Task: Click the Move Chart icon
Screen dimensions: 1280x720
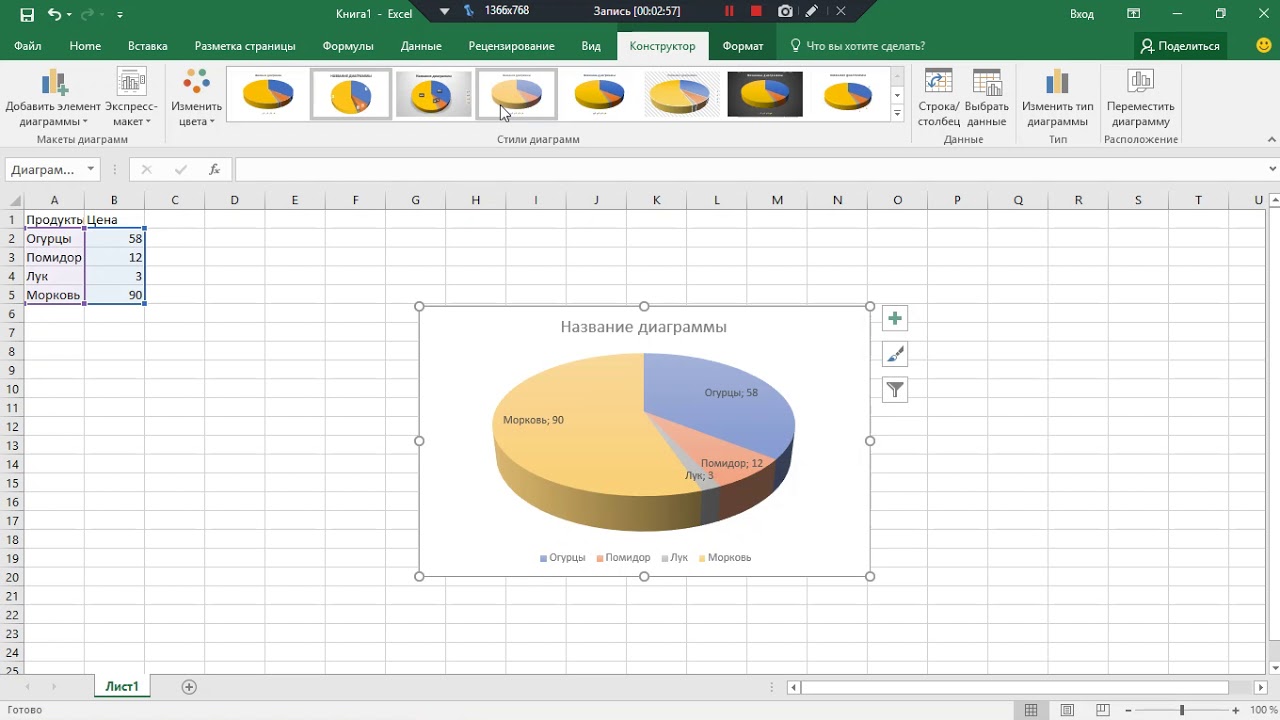Action: coord(1141,83)
